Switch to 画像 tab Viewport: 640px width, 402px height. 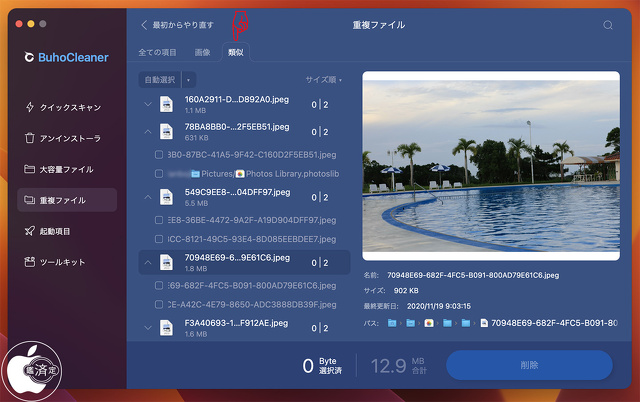point(202,53)
